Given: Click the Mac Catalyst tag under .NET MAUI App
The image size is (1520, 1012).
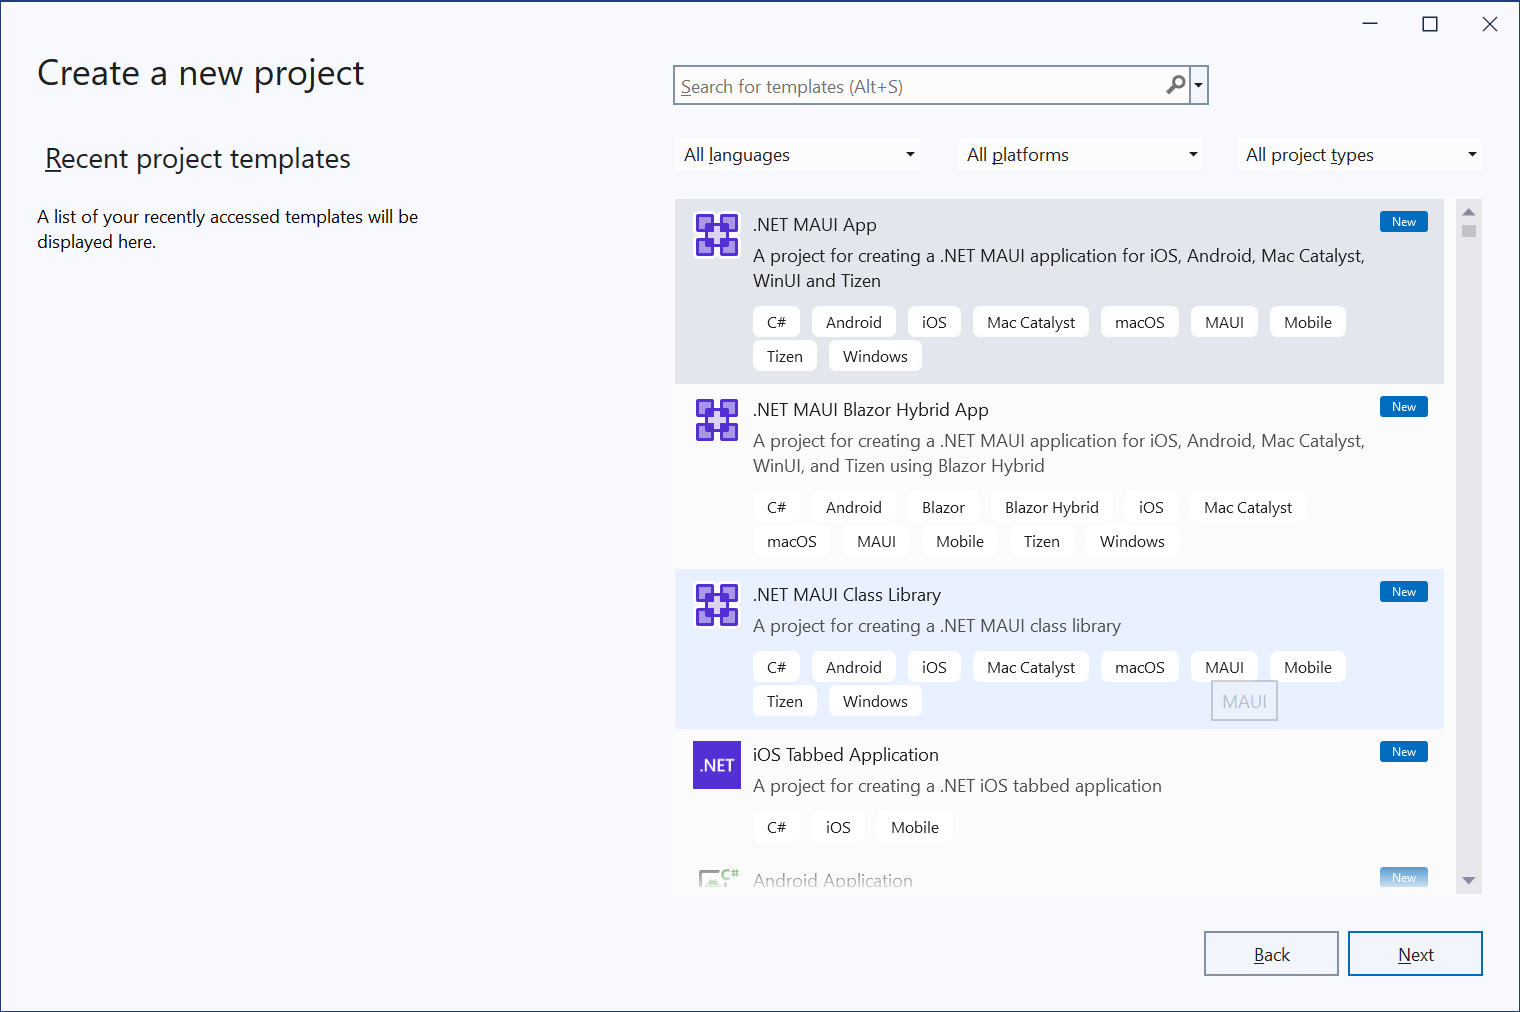Looking at the screenshot, I should pyautogui.click(x=1031, y=322).
